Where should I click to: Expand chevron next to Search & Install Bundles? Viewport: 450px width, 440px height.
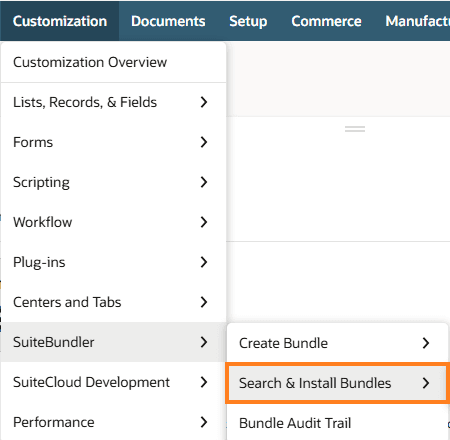click(x=426, y=383)
